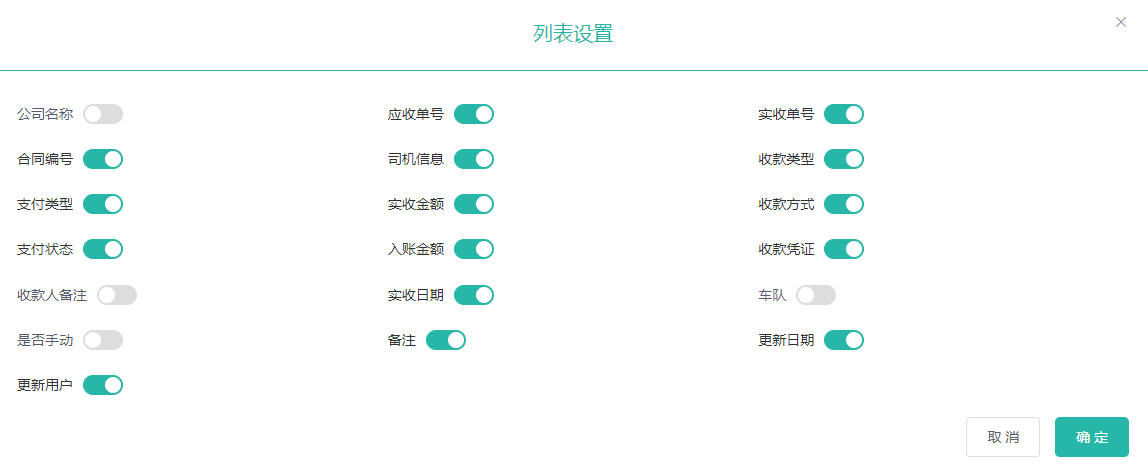1148x465 pixels.
Task: Click the 取消 cancel button
Action: click(x=1003, y=437)
